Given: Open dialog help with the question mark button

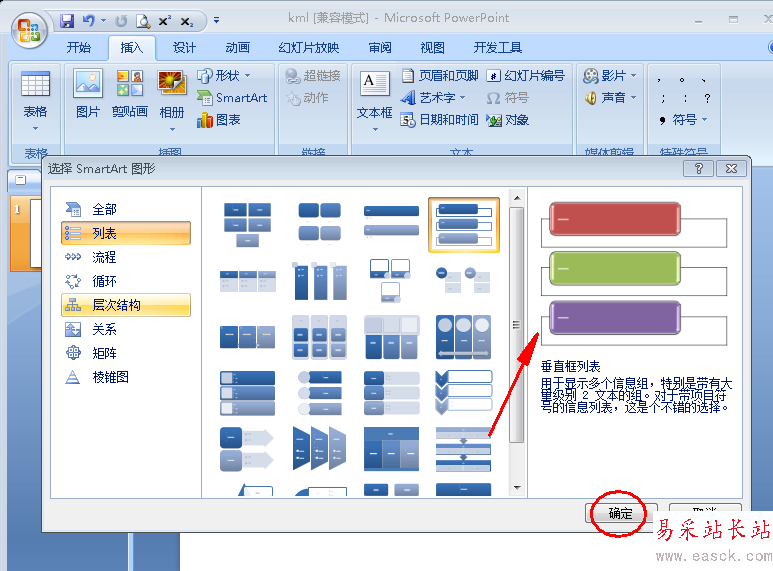Looking at the screenshot, I should [698, 169].
